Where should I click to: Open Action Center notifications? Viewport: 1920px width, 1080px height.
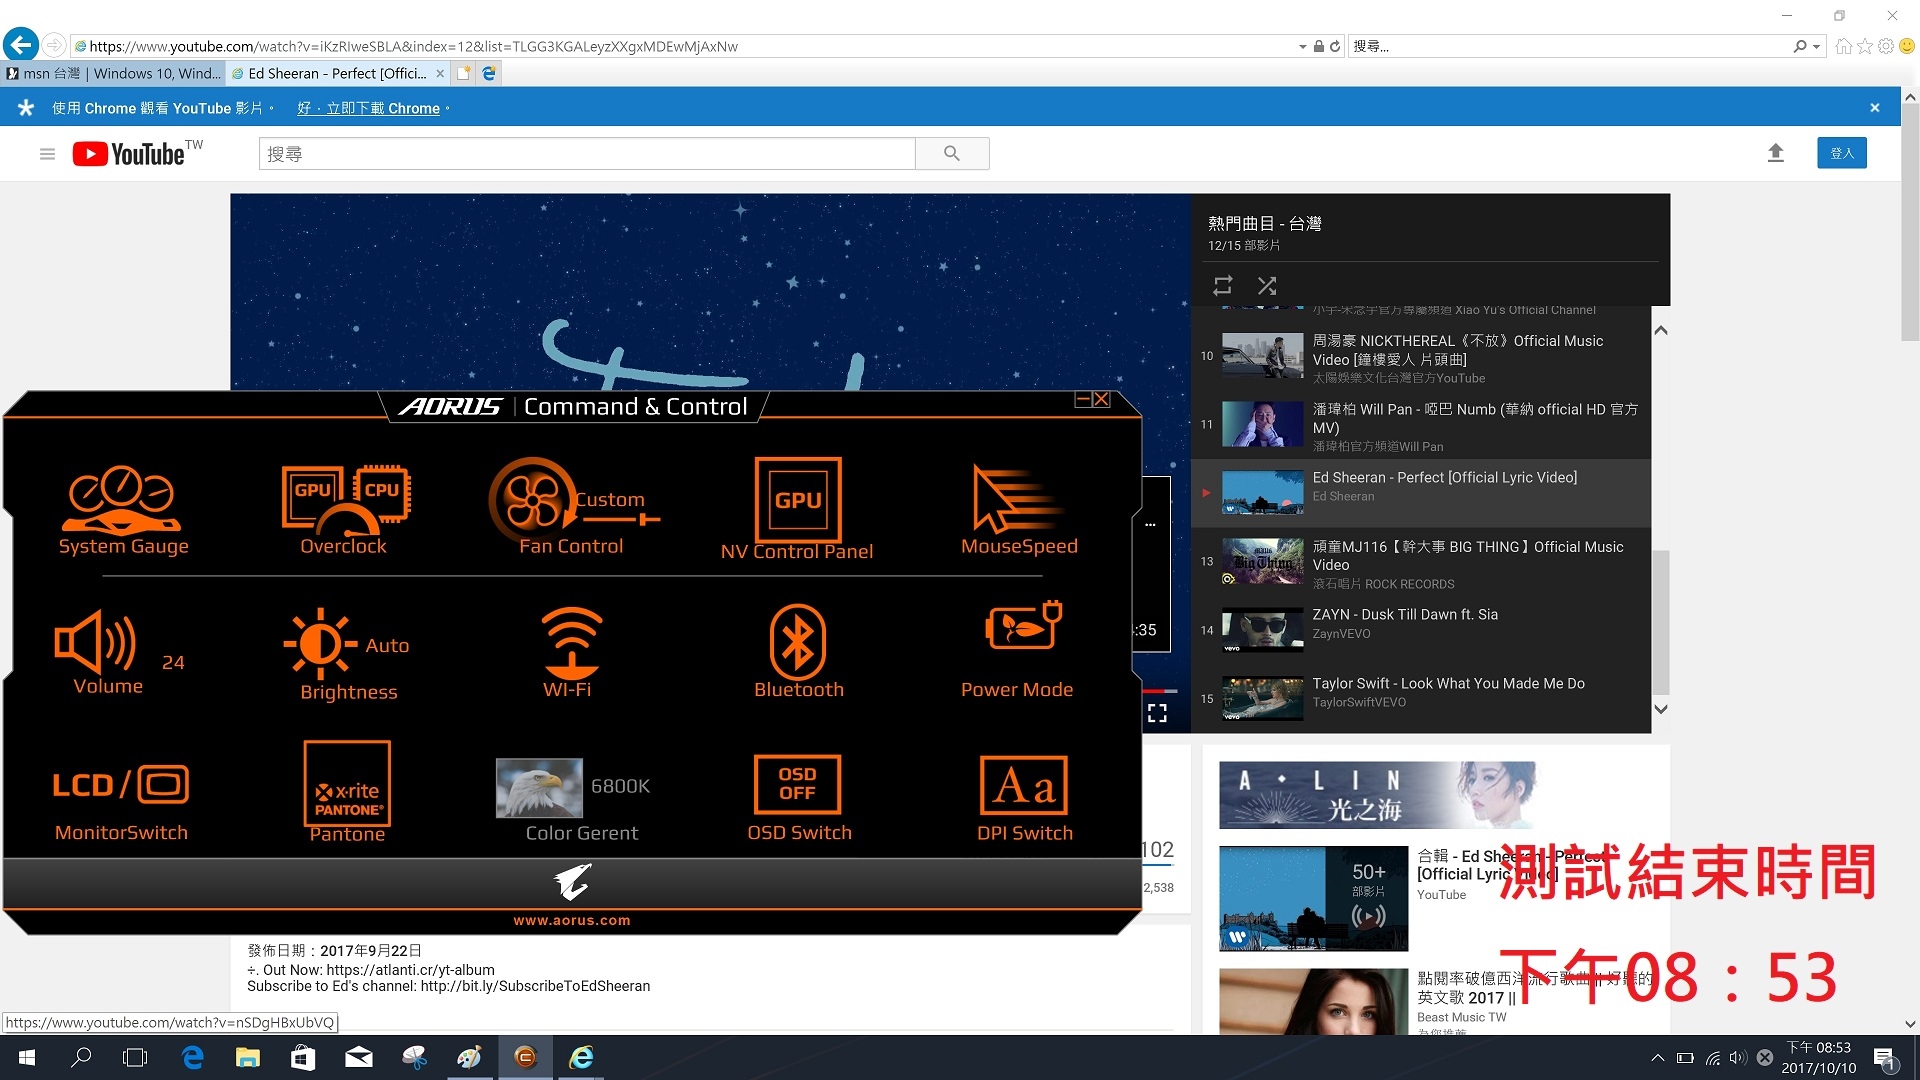tap(1885, 1058)
